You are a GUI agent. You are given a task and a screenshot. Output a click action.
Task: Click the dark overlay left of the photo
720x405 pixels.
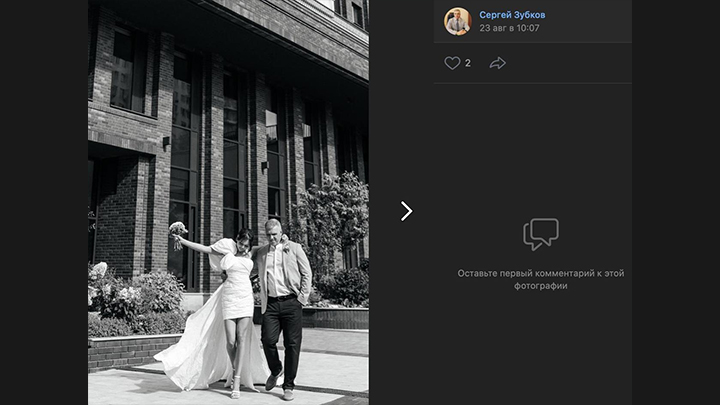pyautogui.click(x=43, y=200)
